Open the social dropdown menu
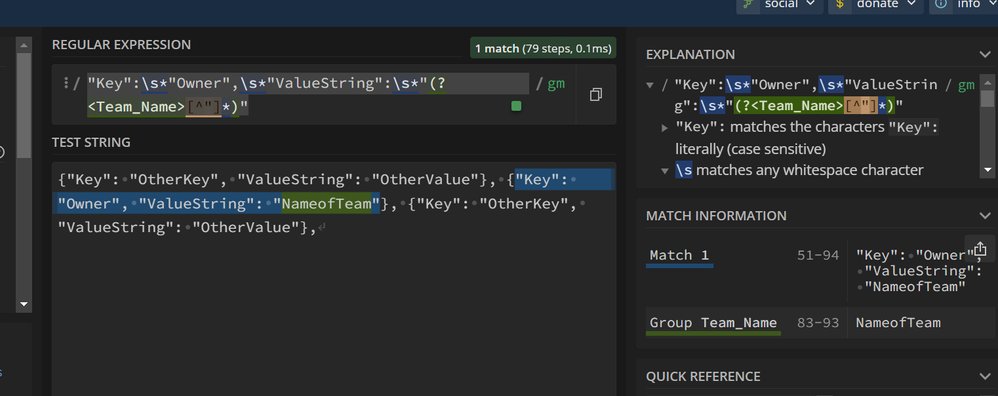 pos(780,4)
